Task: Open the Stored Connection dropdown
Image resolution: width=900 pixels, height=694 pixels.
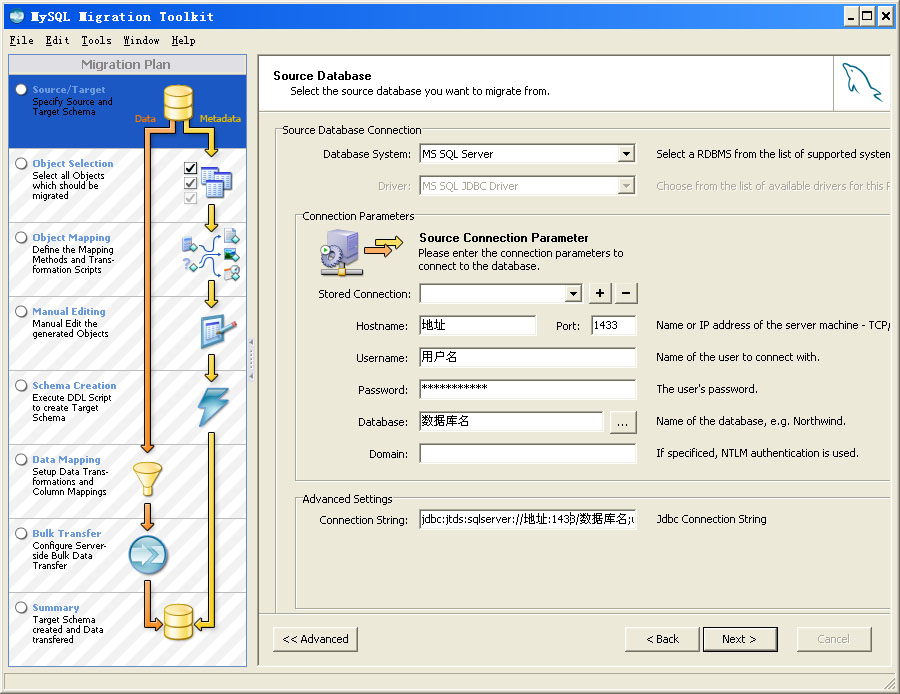Action: tap(575, 293)
